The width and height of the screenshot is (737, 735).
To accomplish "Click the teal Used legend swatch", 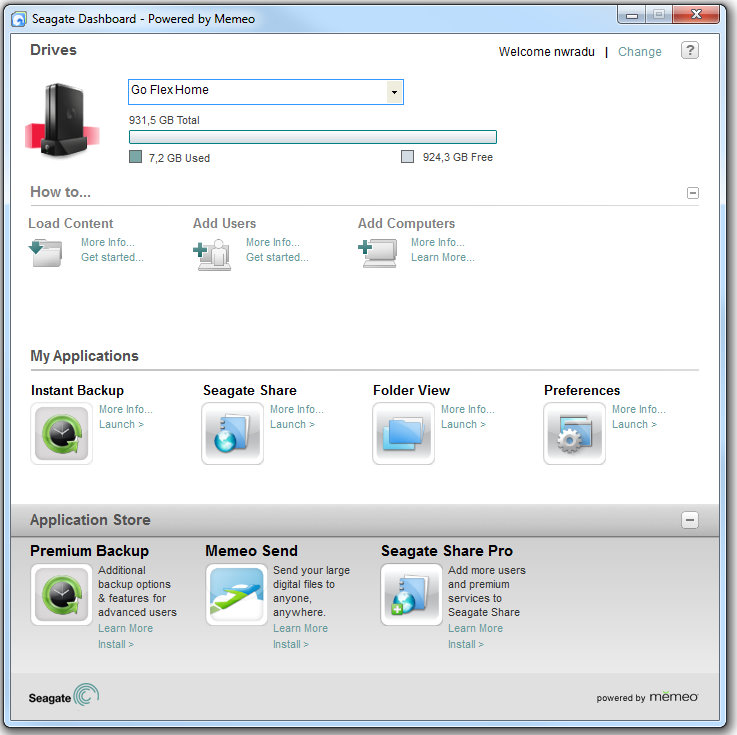I will point(135,156).
